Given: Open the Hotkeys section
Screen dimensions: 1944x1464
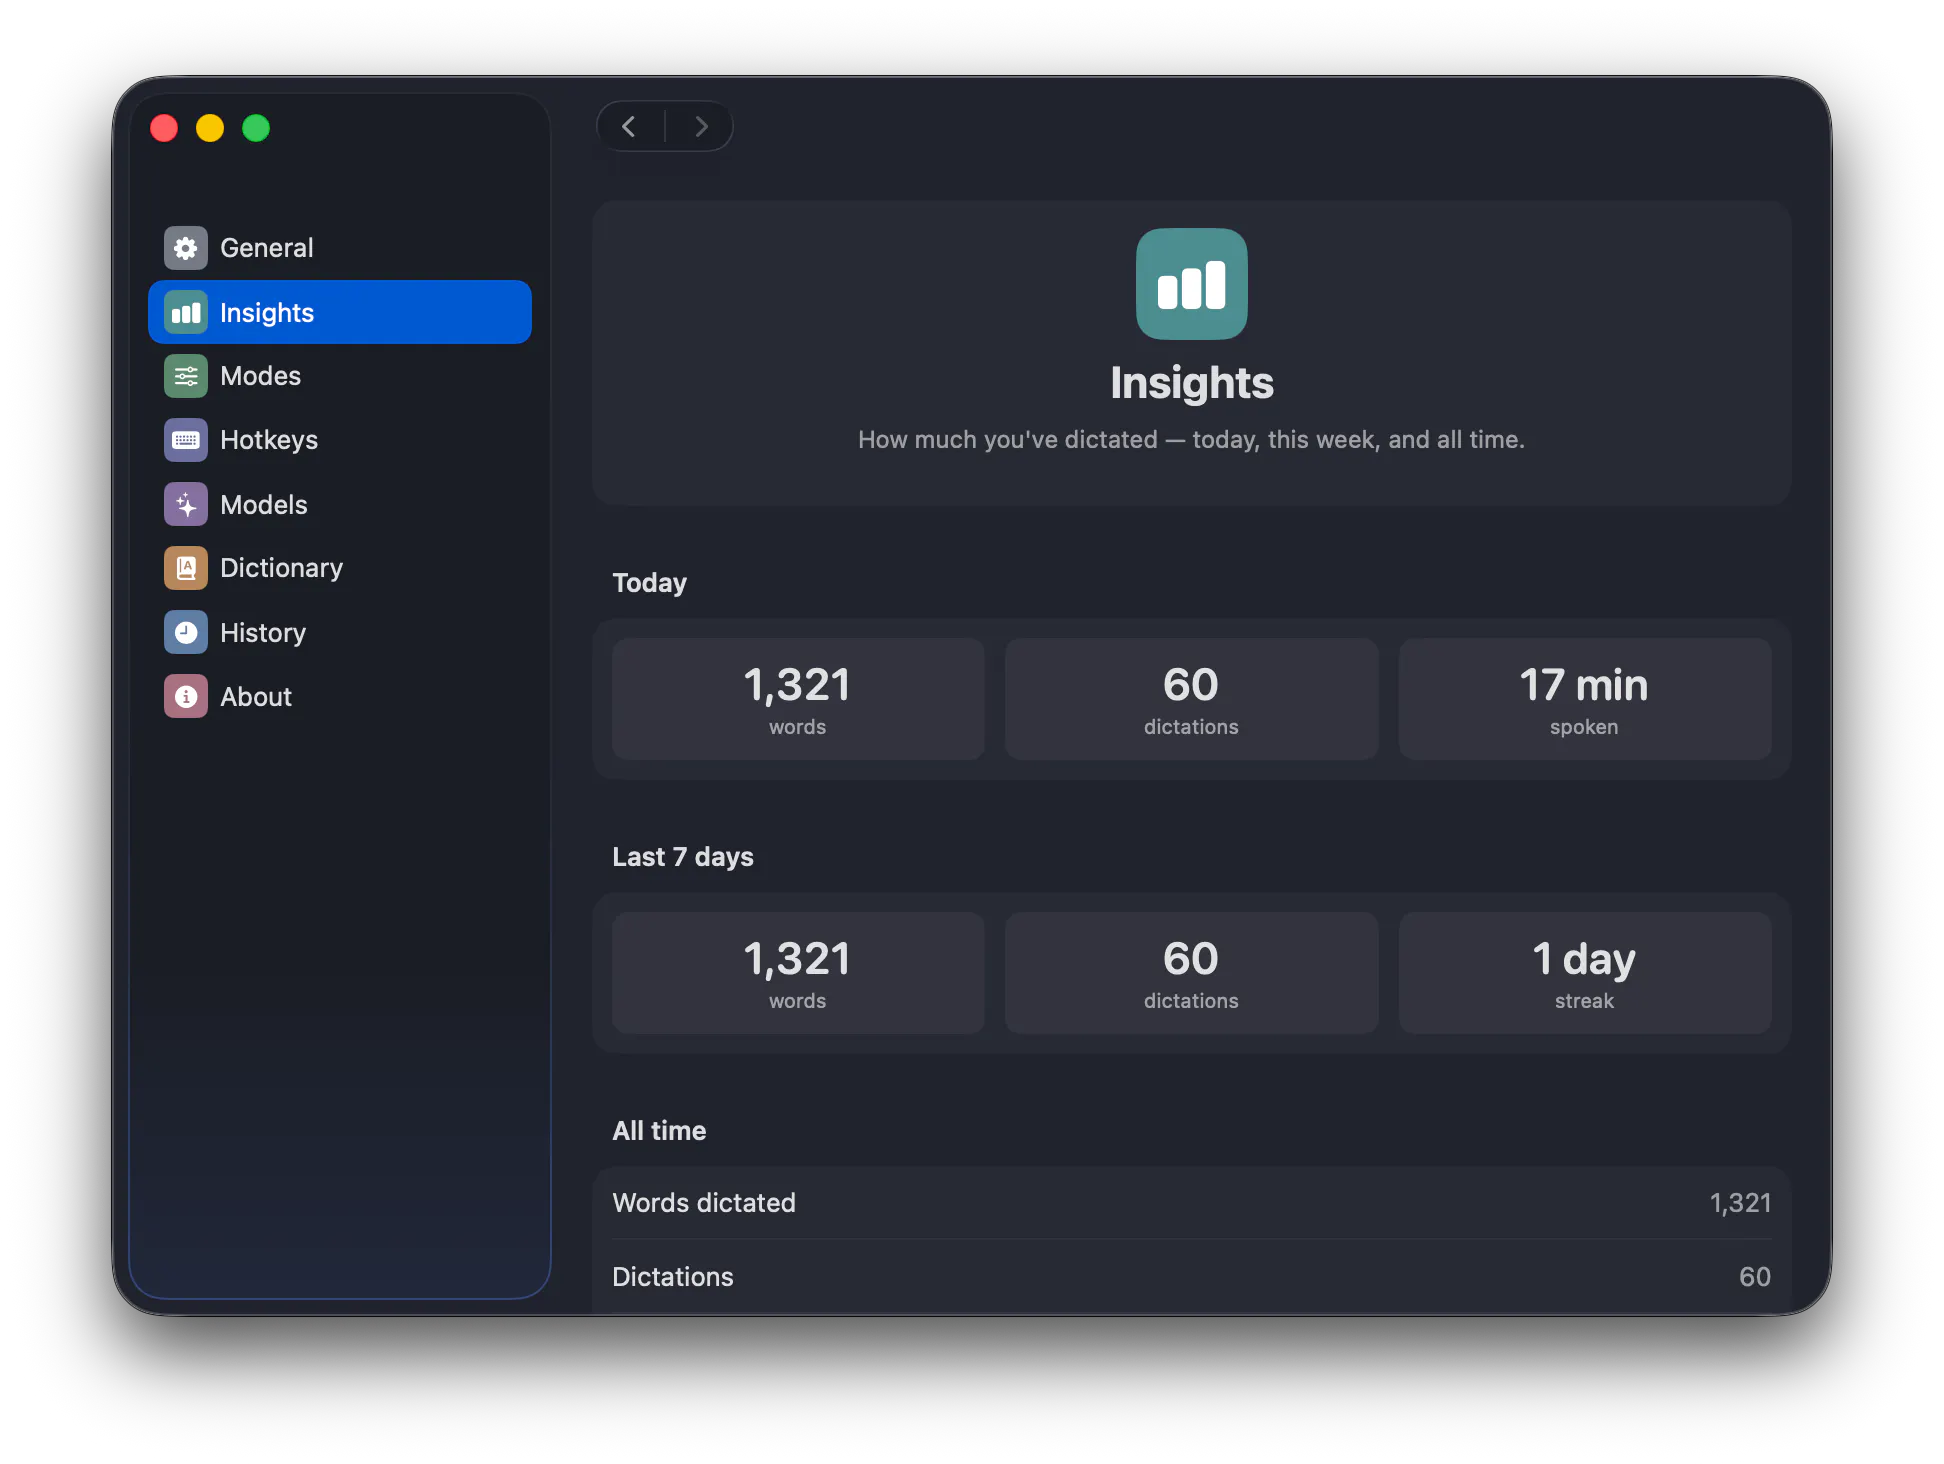Looking at the screenshot, I should (339, 440).
